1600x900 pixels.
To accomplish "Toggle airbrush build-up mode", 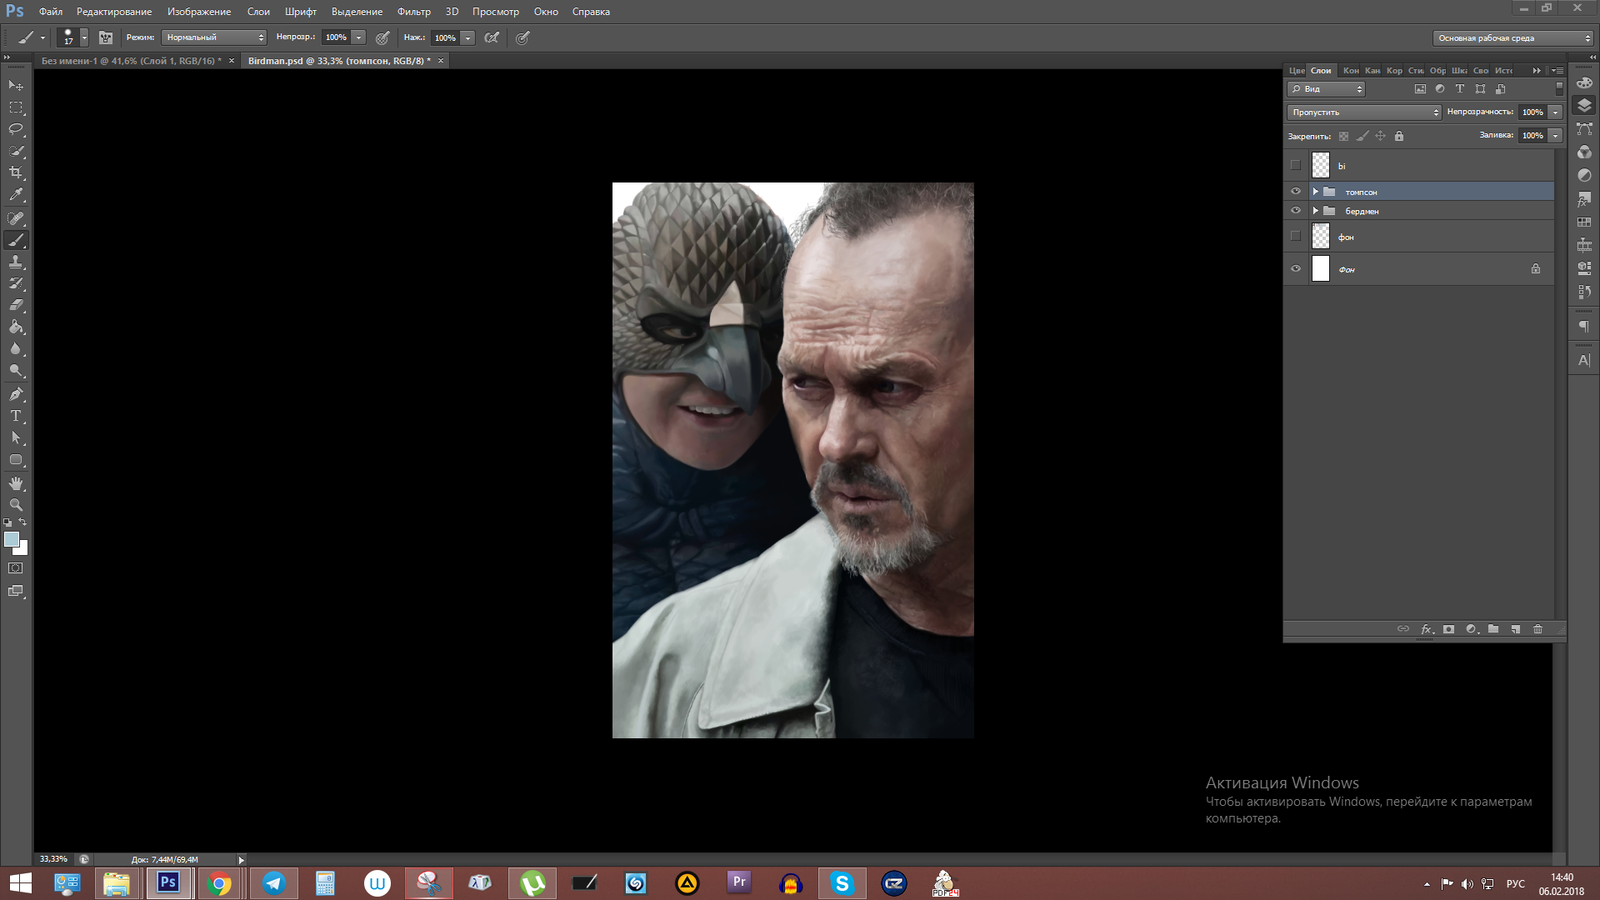I will coord(492,38).
